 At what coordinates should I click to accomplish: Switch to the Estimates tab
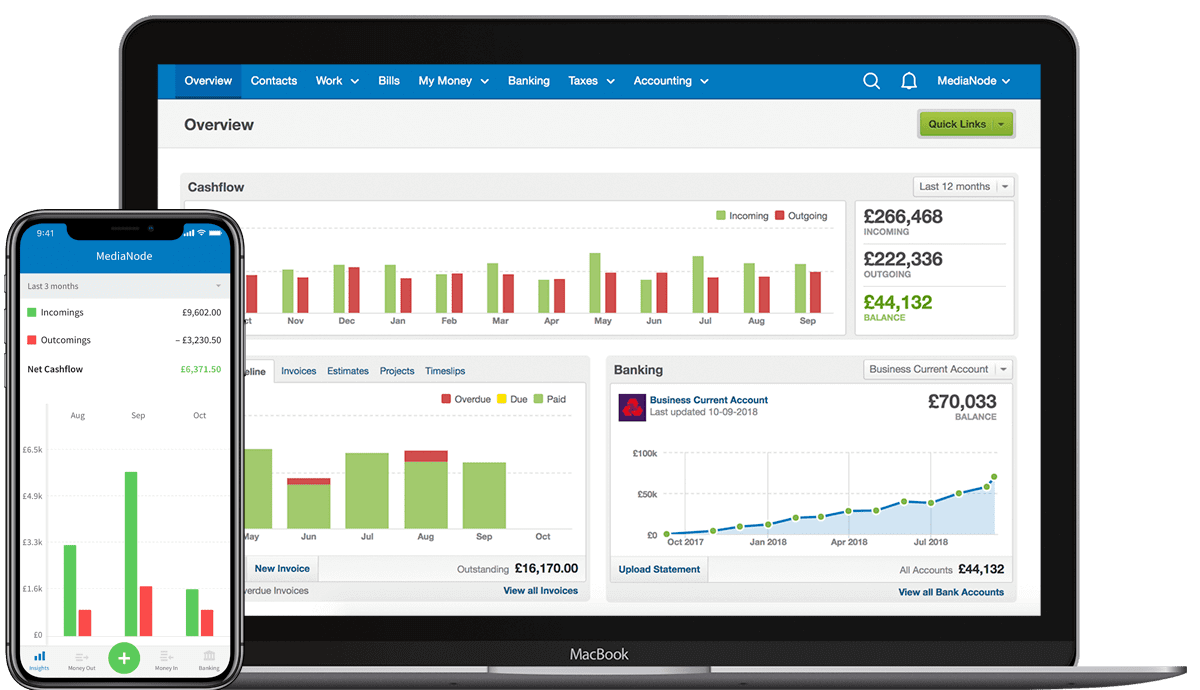(348, 371)
